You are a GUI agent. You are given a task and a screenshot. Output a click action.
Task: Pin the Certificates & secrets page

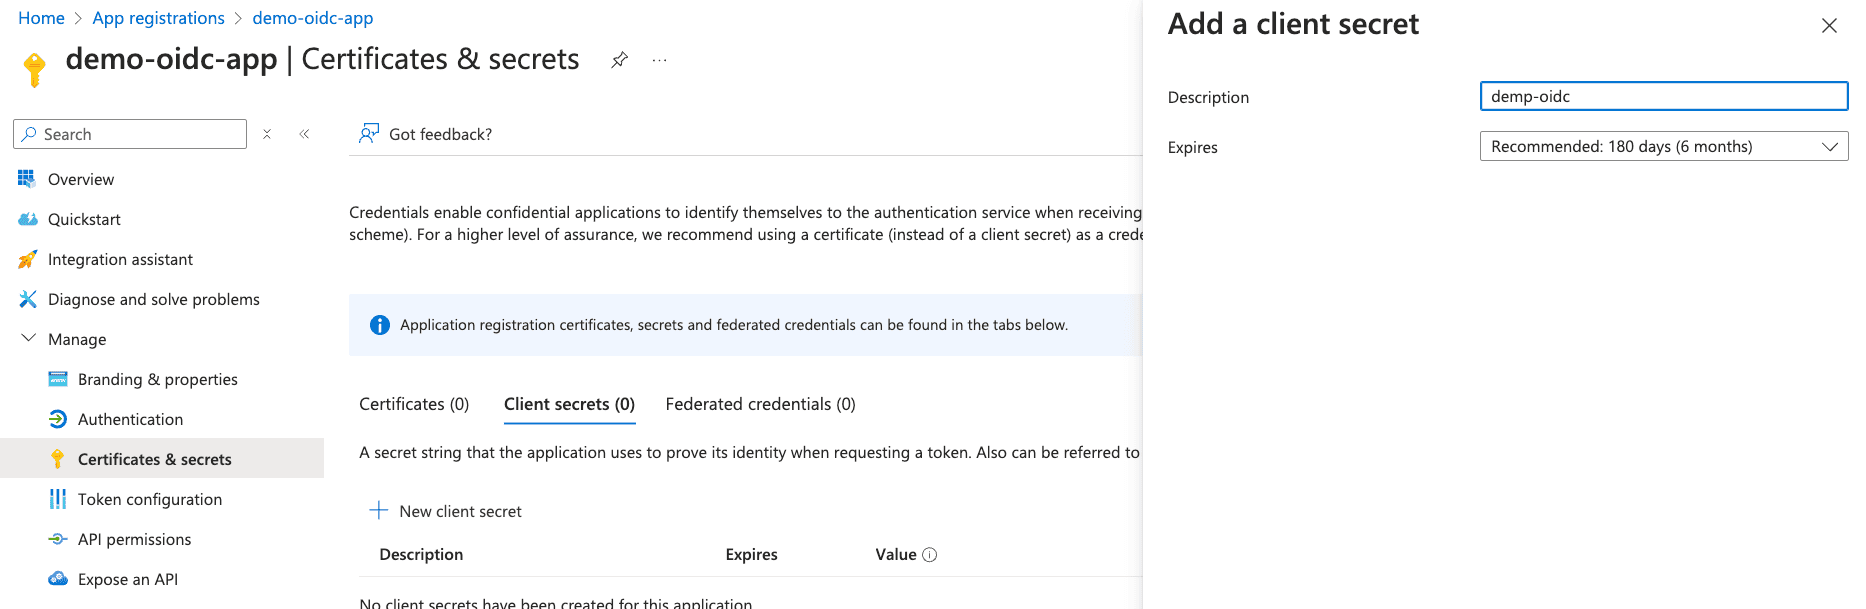click(619, 59)
